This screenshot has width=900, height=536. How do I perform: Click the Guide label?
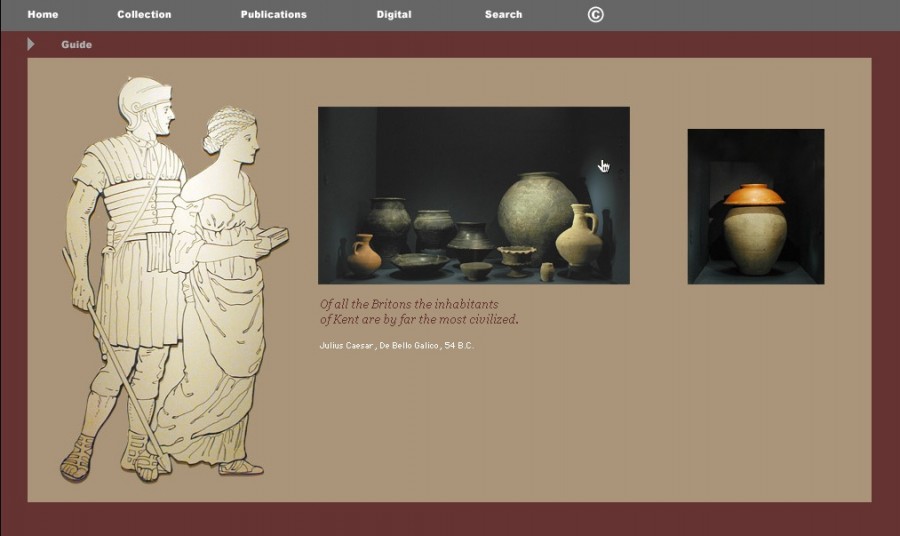point(76,44)
